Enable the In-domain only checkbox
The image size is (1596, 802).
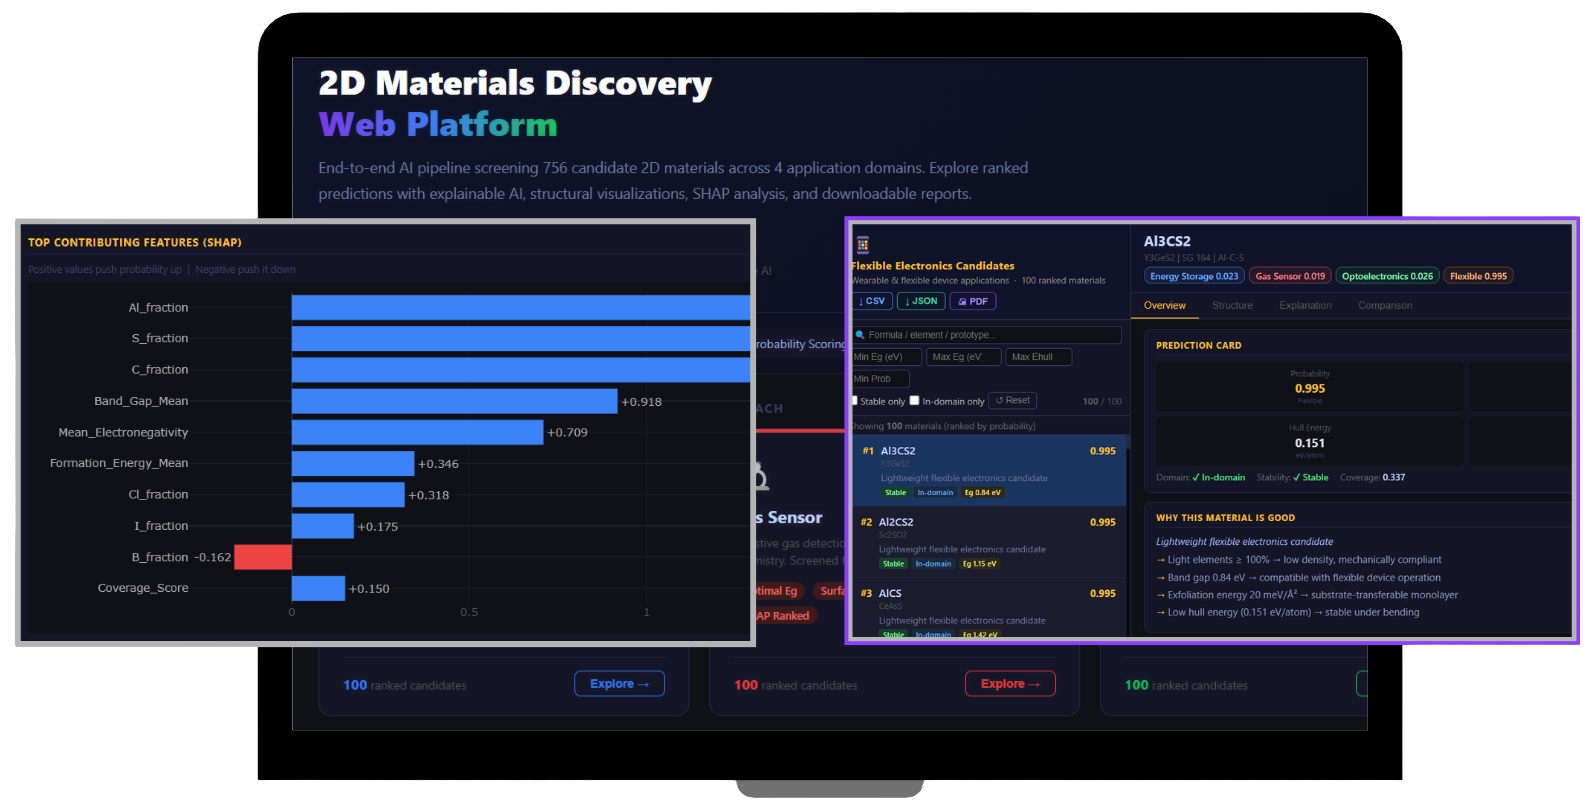[x=914, y=401]
